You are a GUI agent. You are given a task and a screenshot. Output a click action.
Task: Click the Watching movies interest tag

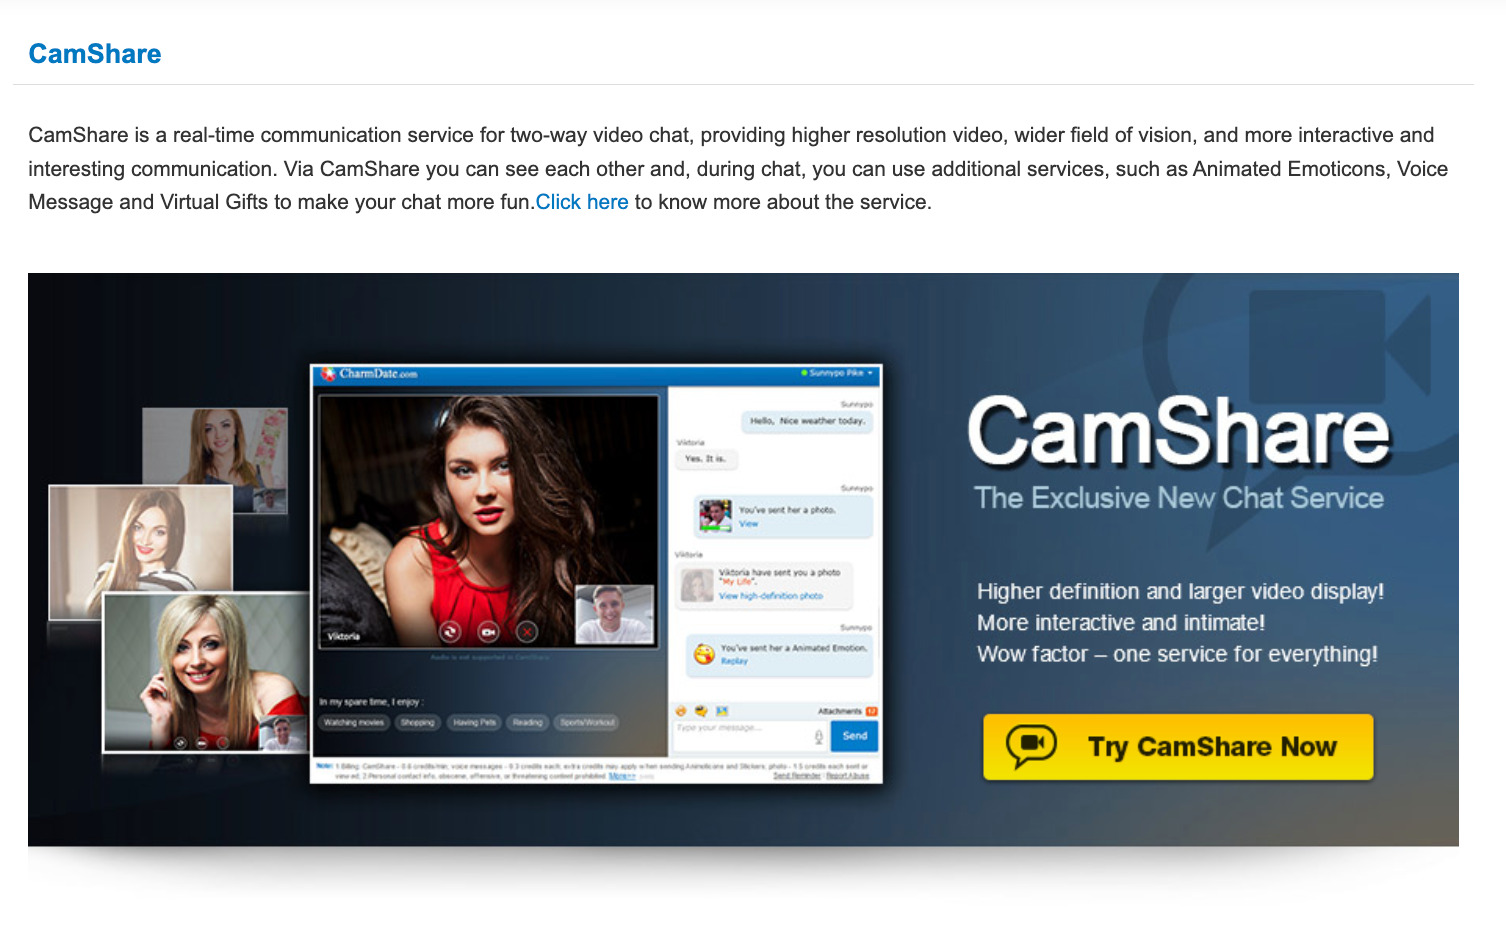point(354,722)
